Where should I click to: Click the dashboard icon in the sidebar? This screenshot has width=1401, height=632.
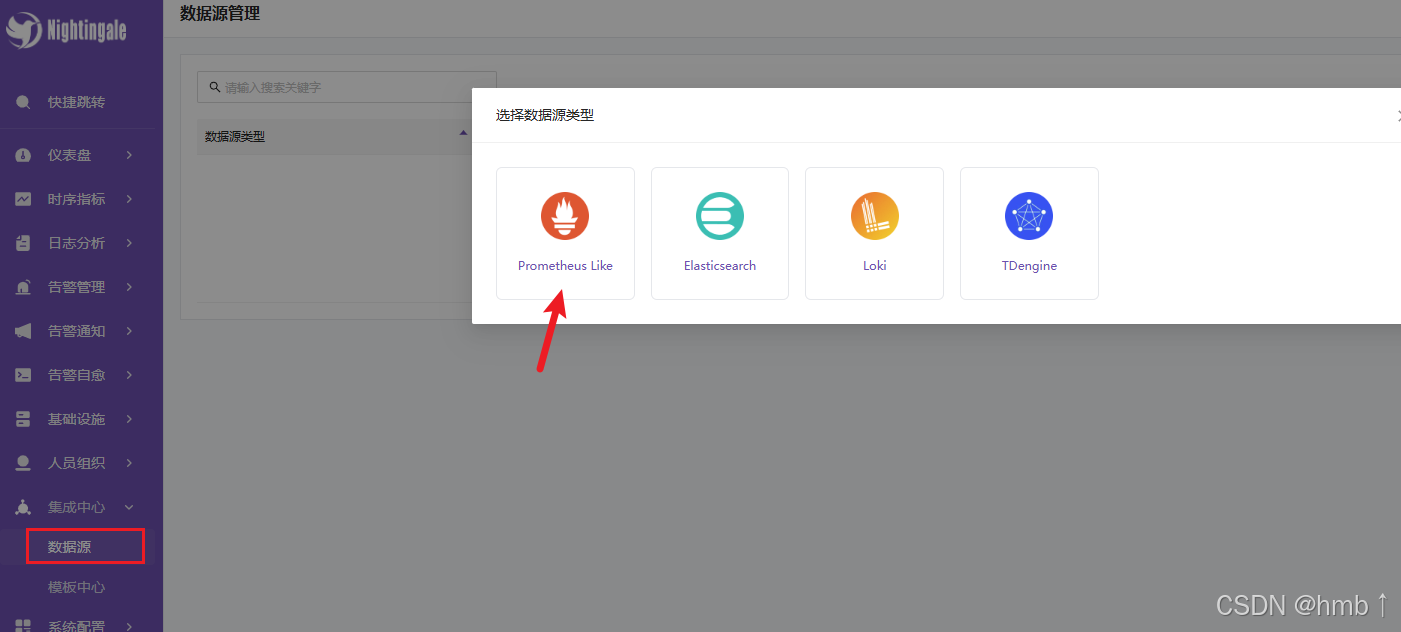(23, 155)
